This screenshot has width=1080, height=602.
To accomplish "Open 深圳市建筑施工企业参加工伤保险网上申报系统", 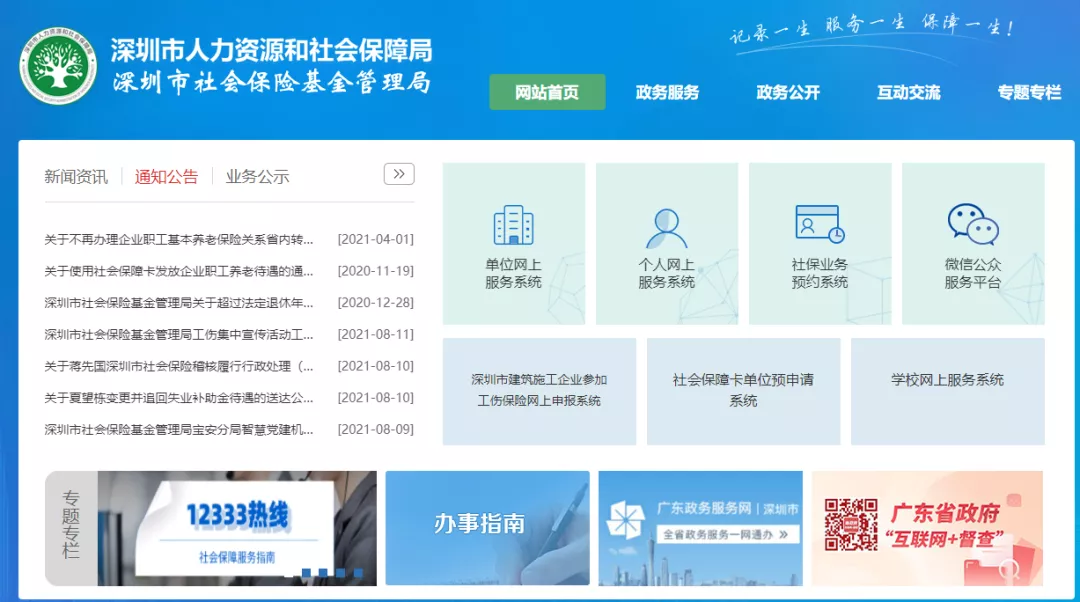I will pos(539,391).
